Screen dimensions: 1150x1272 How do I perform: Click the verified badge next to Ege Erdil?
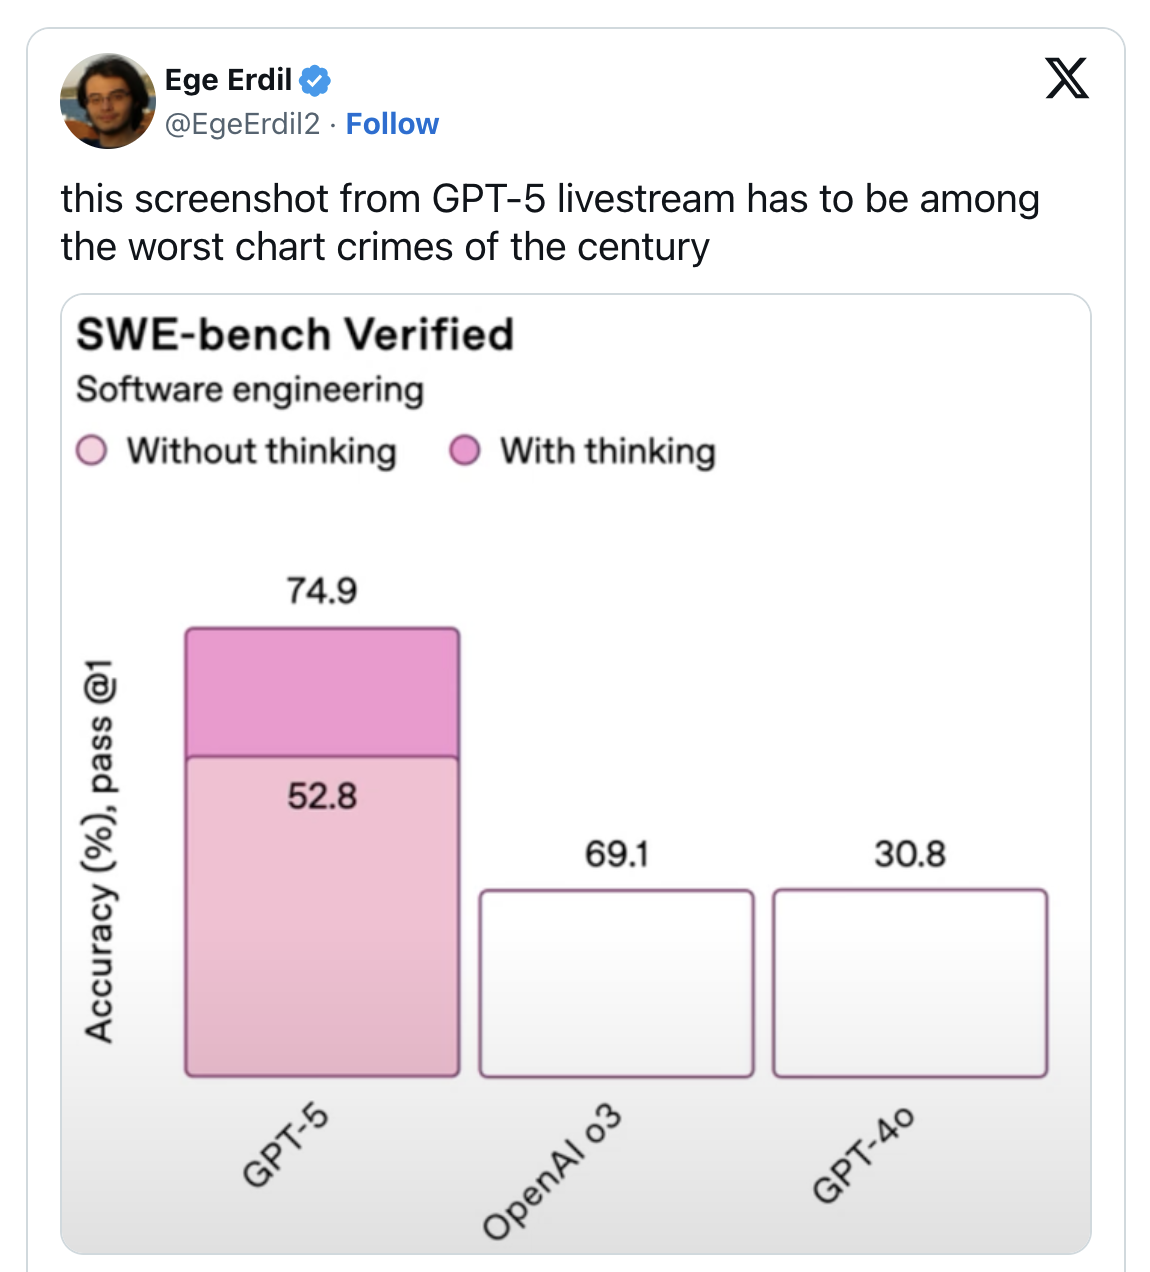pyautogui.click(x=313, y=80)
